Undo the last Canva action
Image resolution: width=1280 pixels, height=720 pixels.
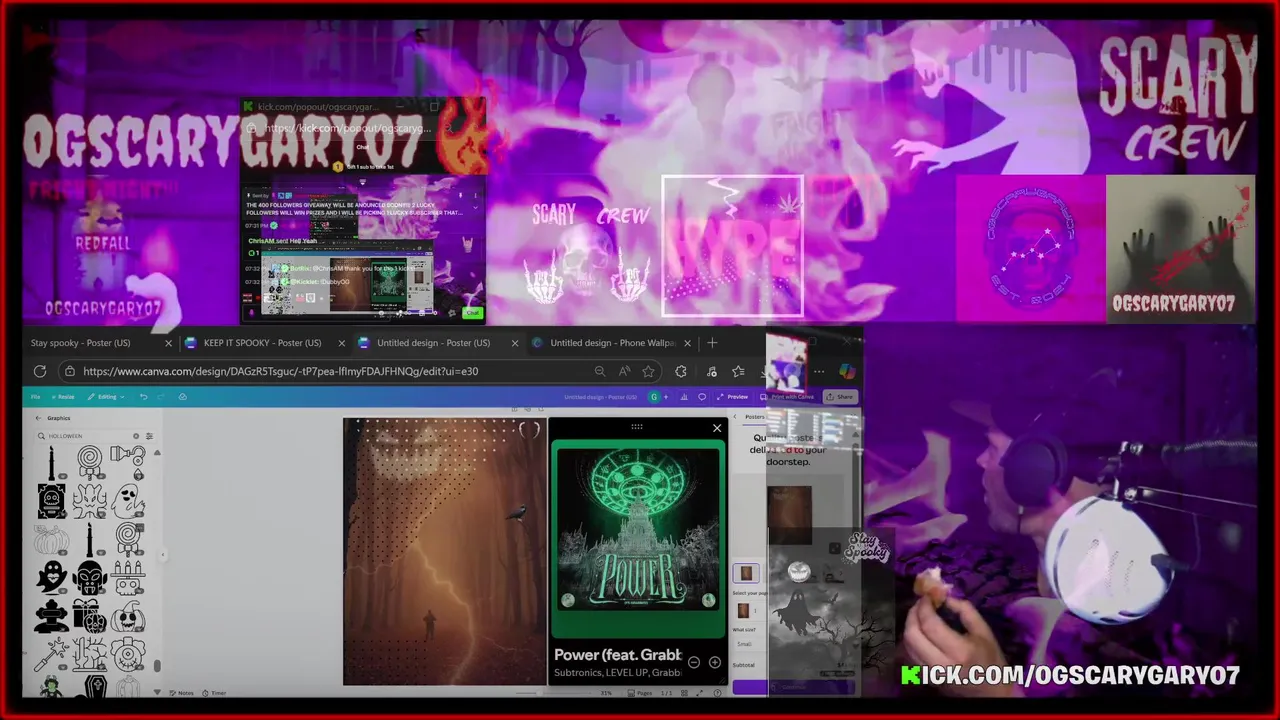(x=143, y=397)
